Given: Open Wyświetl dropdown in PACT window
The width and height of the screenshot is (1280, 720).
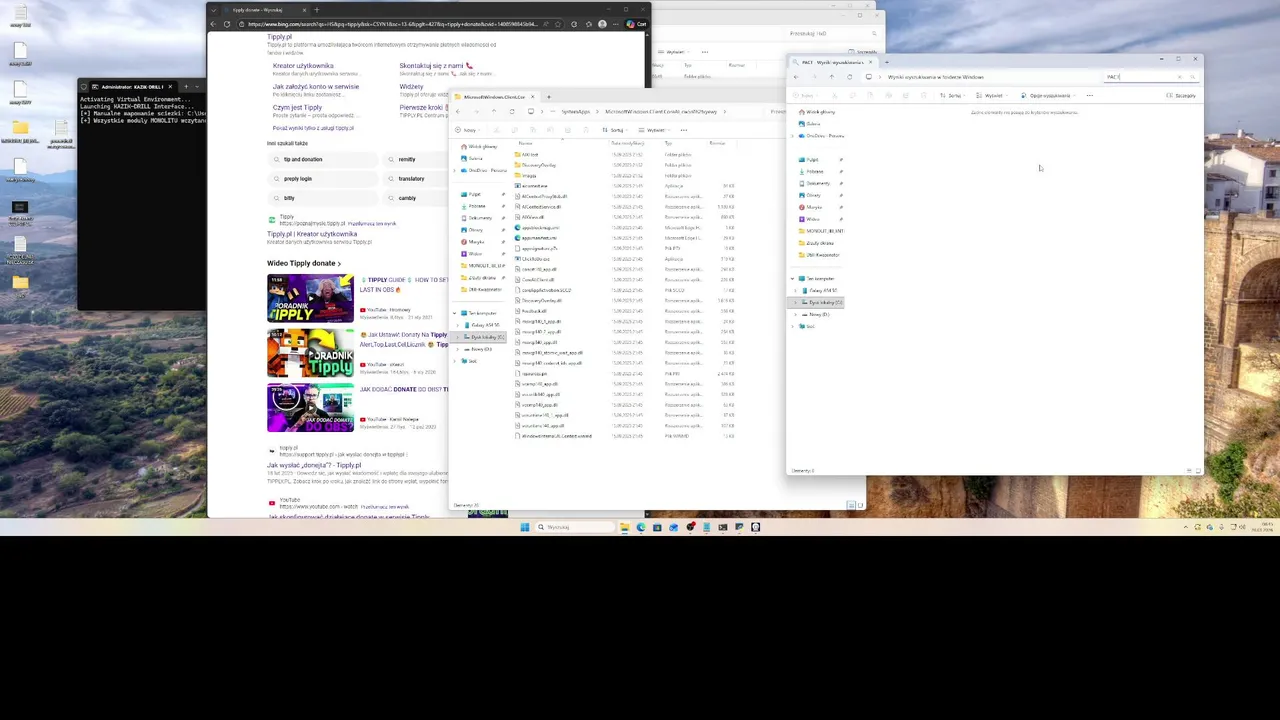Looking at the screenshot, I should click(x=994, y=95).
